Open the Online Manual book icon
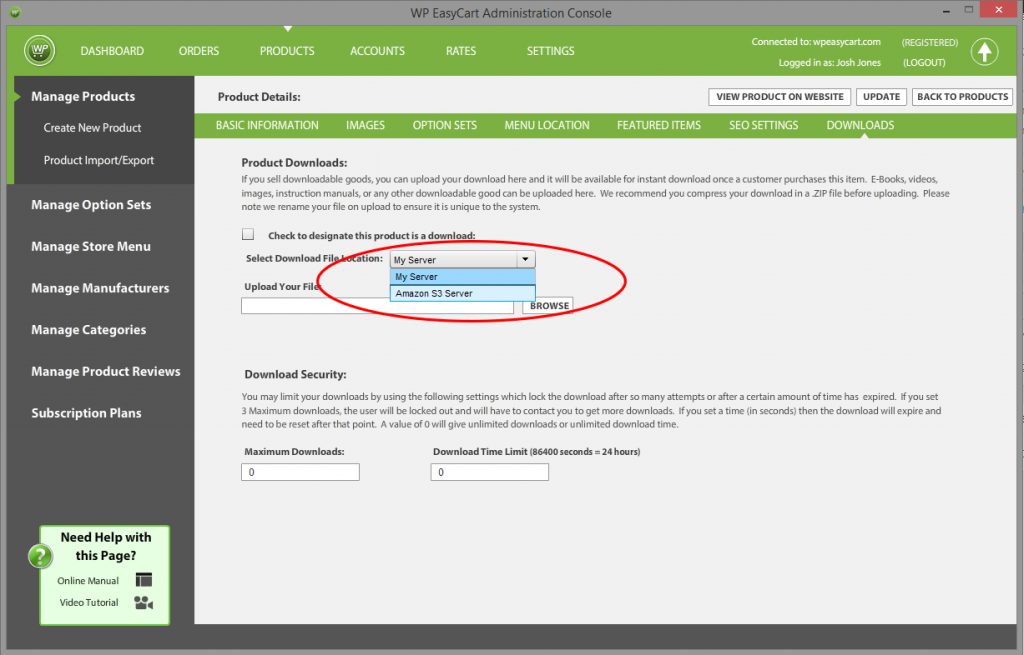1024x655 pixels. [x=144, y=580]
